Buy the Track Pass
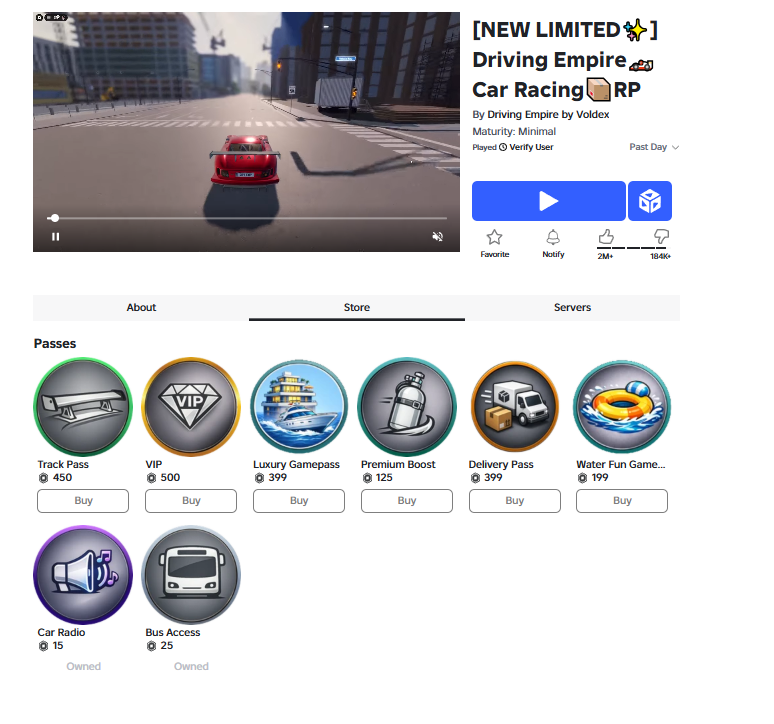 point(83,501)
